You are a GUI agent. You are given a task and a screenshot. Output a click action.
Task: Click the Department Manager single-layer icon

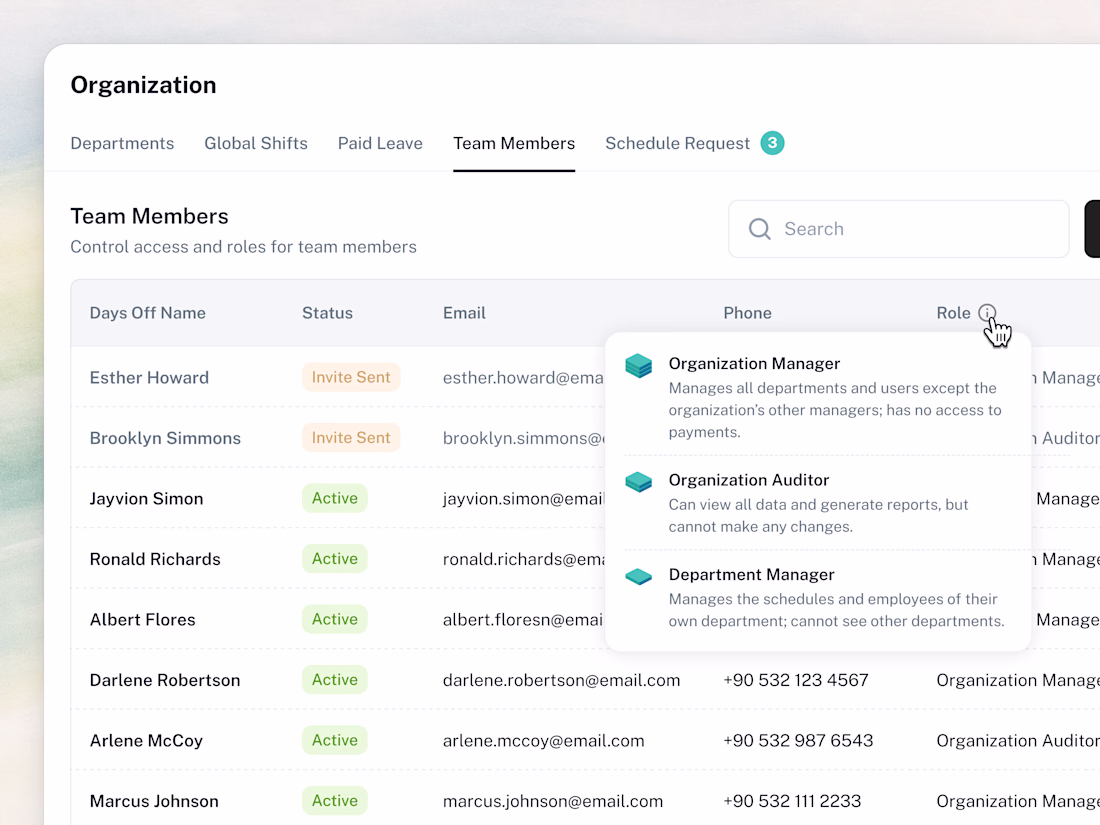point(638,577)
